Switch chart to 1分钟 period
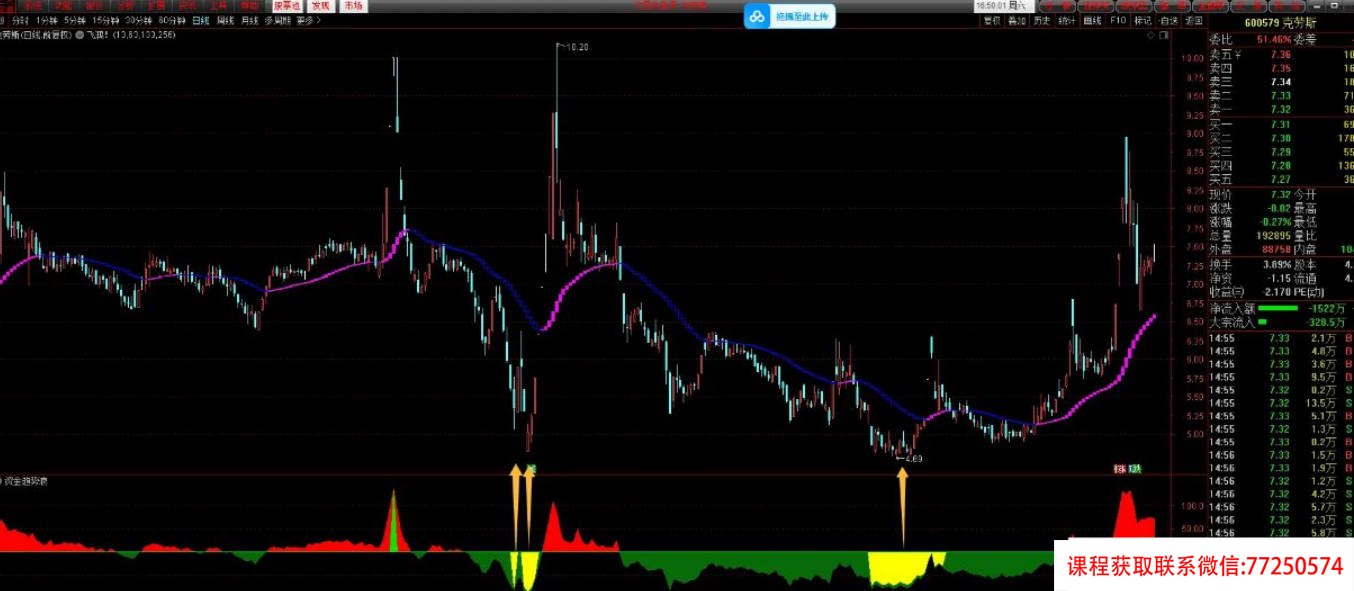This screenshot has height=591, width=1354. (x=46, y=20)
